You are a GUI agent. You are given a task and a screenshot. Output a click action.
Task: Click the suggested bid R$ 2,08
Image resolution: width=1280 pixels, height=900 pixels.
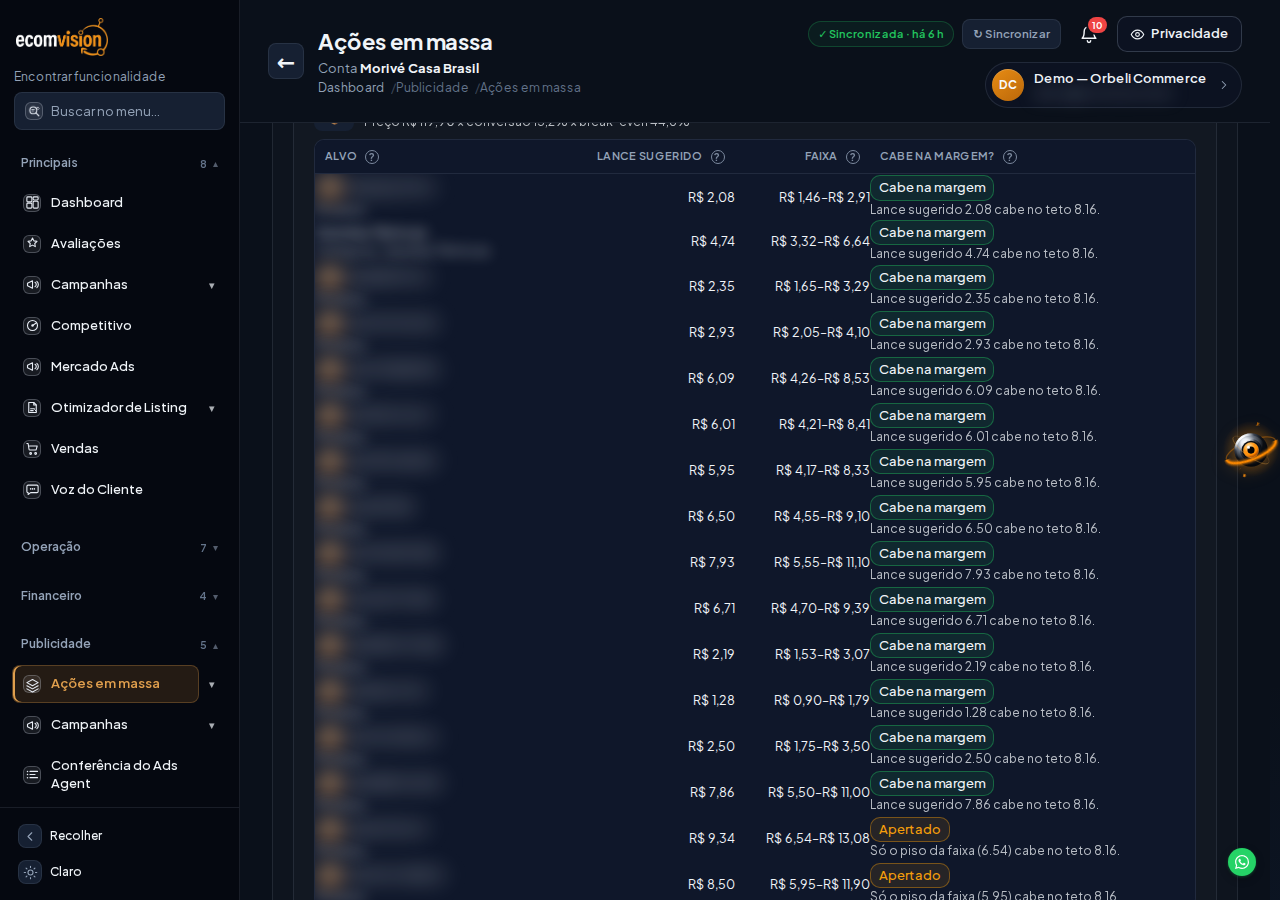711,197
